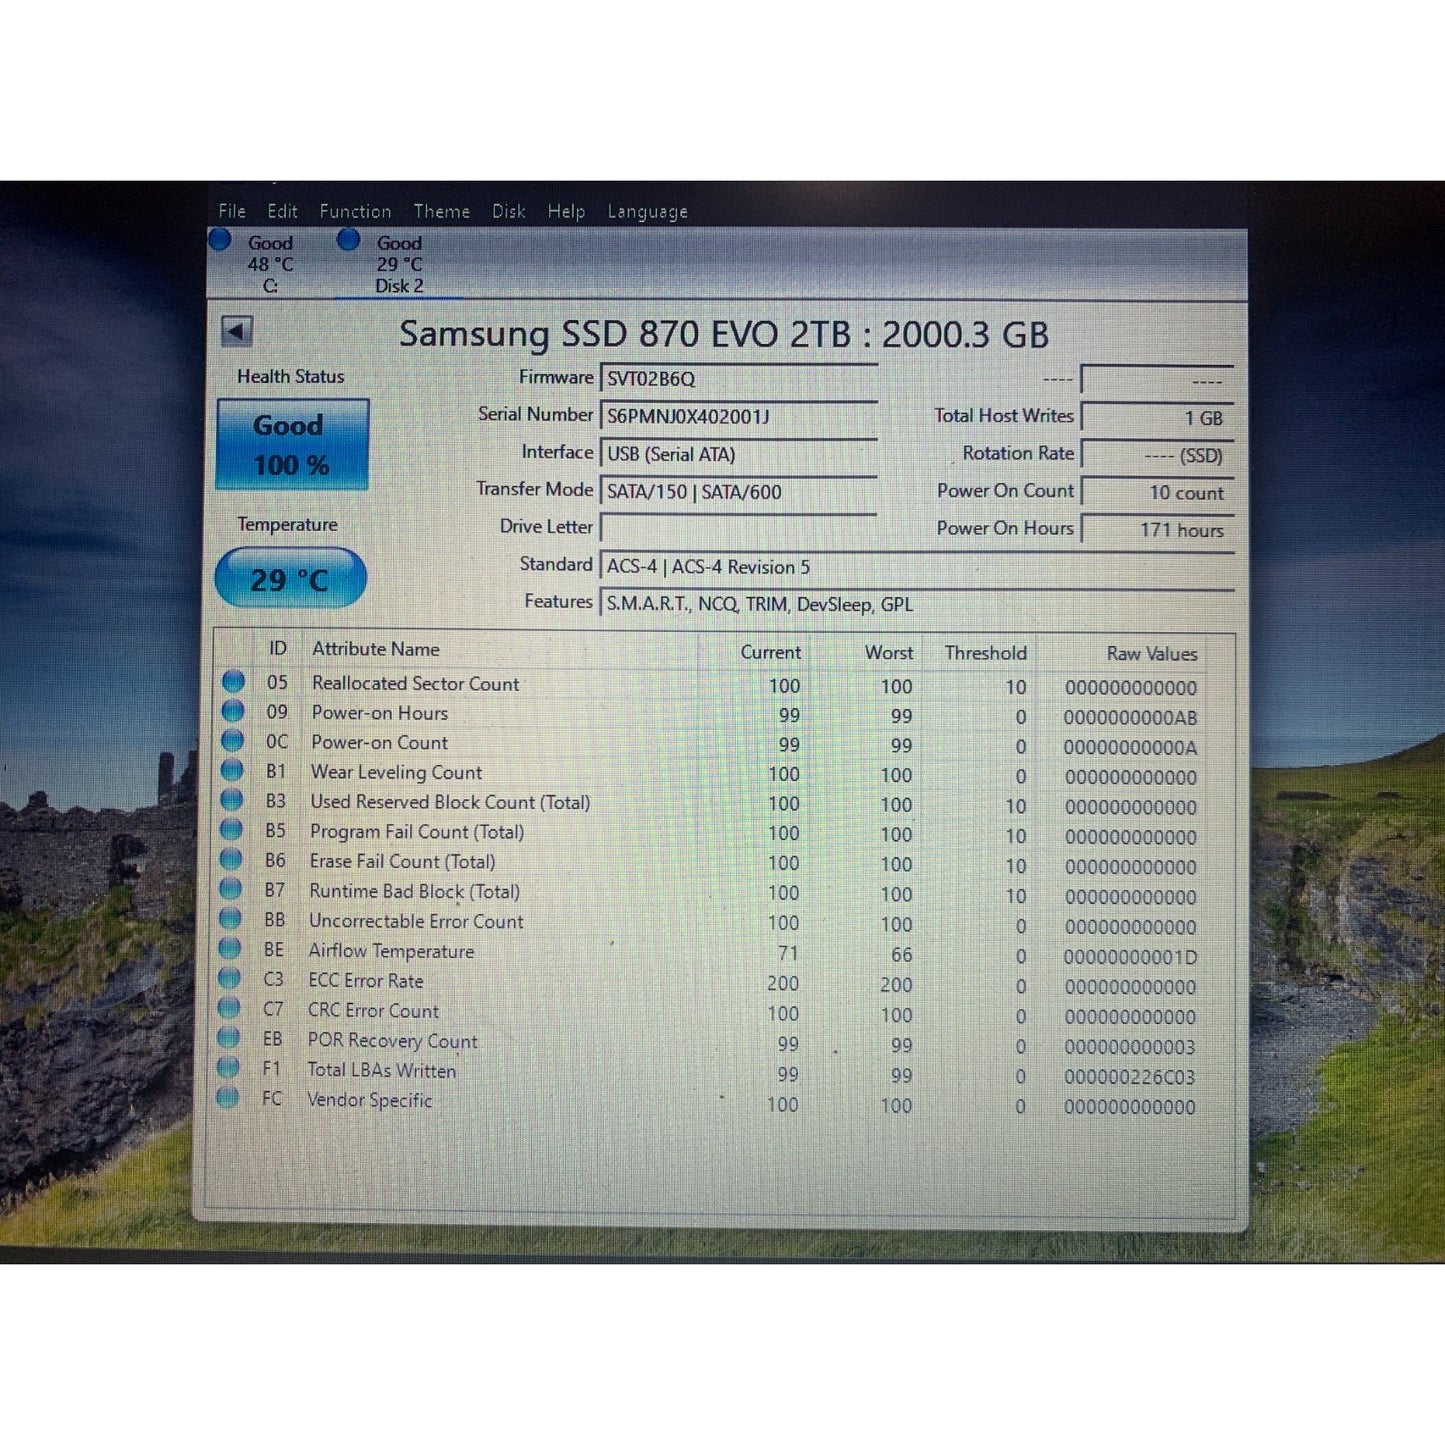
Task: Click the empty Drive Letter field
Action: click(x=739, y=528)
